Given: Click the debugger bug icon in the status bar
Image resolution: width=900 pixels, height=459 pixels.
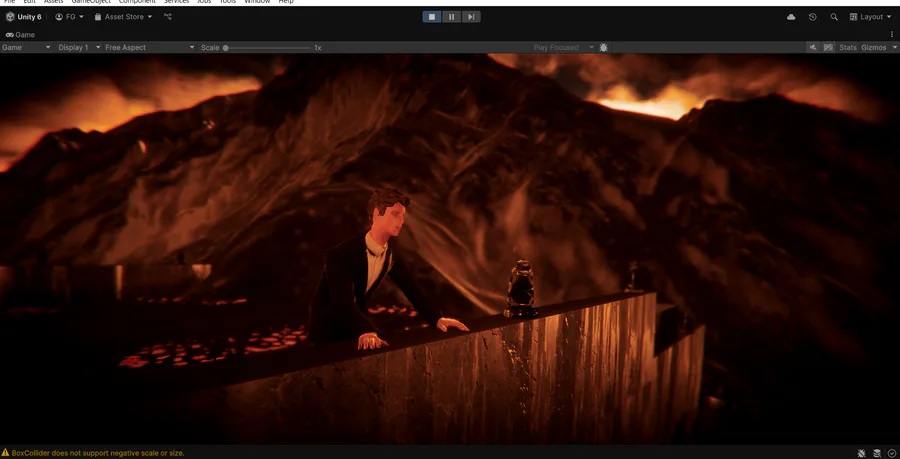Looking at the screenshot, I should pyautogui.click(x=862, y=453).
